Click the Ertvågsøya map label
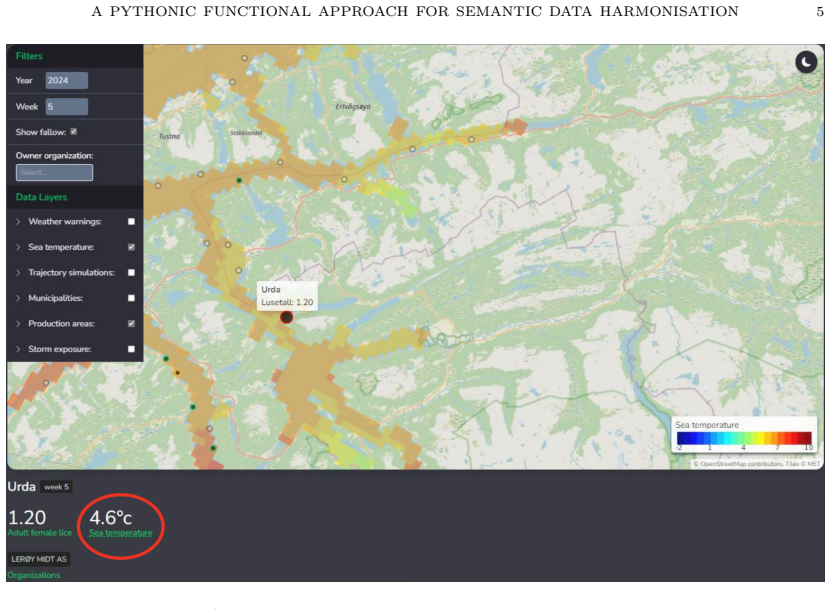 [x=353, y=107]
